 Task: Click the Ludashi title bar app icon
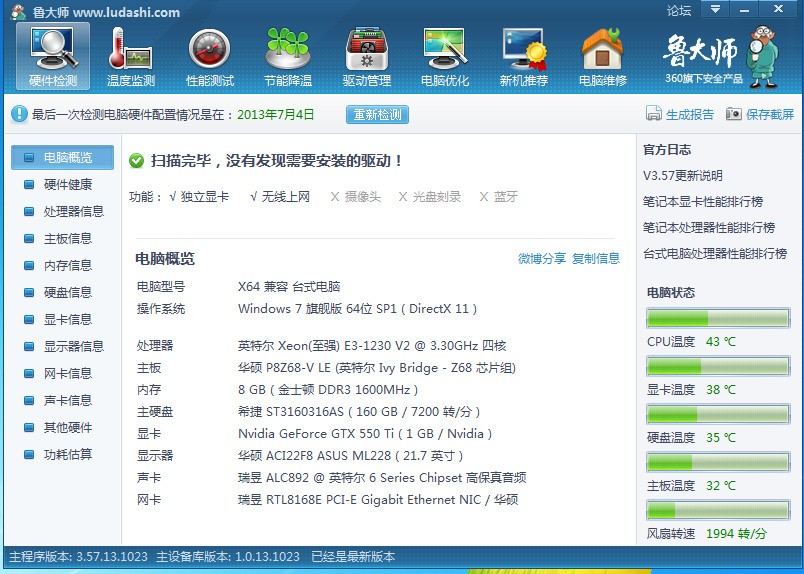(x=18, y=12)
